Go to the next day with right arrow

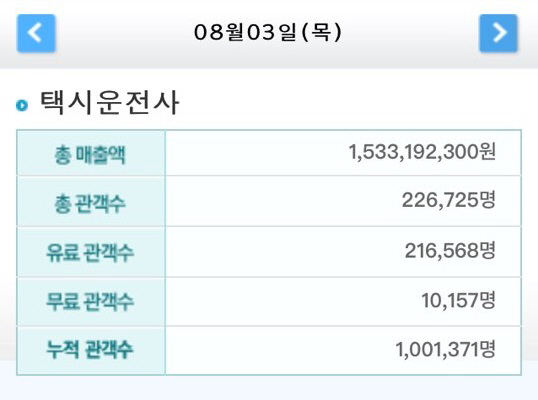click(498, 33)
